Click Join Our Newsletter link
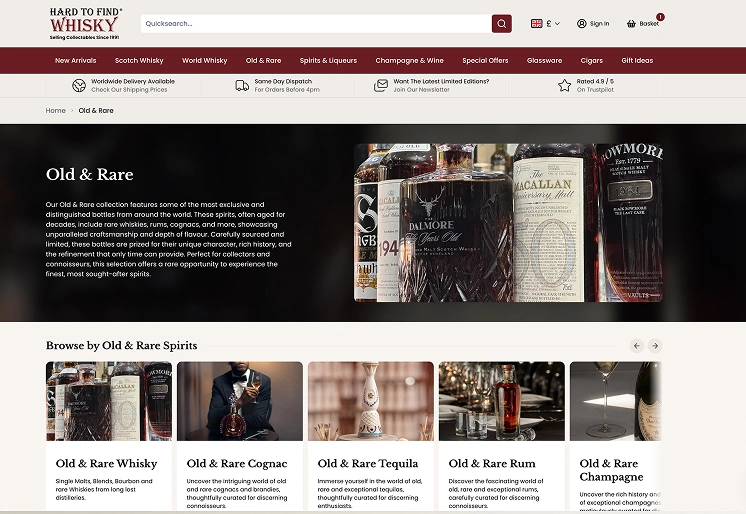Screen dimensions: 746x514 [421, 90]
